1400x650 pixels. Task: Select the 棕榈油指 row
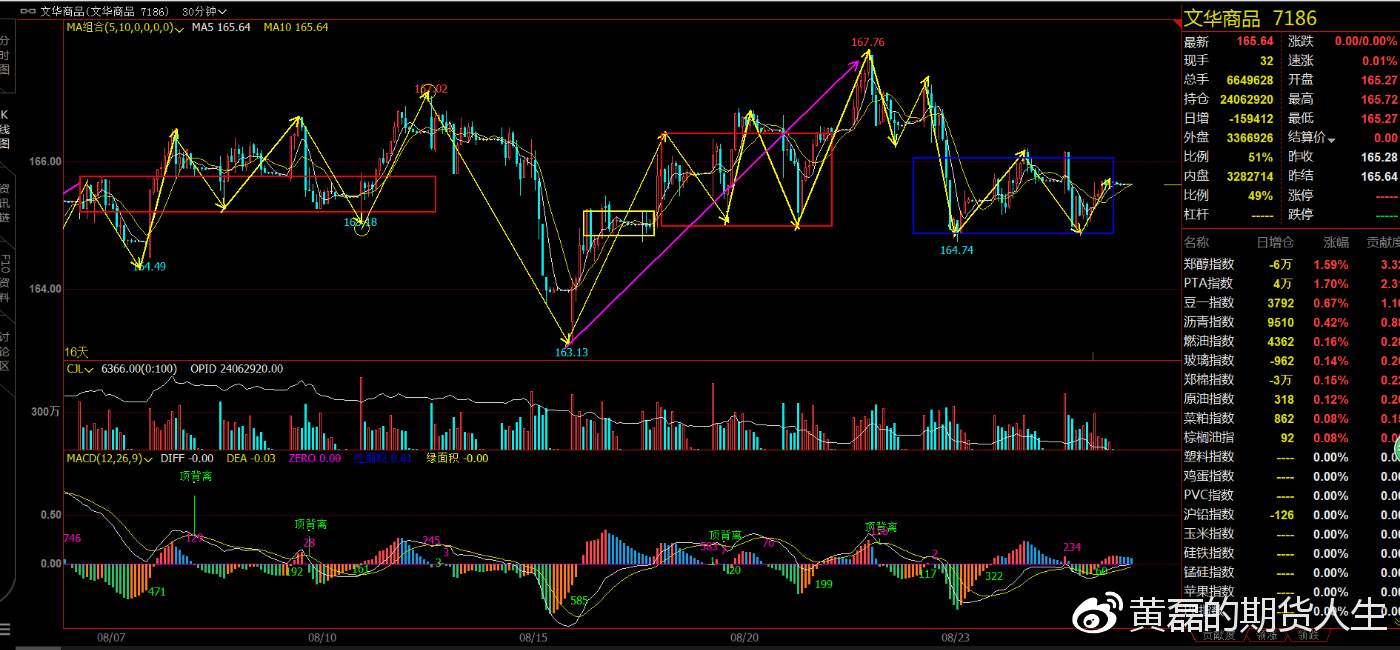[1290, 437]
